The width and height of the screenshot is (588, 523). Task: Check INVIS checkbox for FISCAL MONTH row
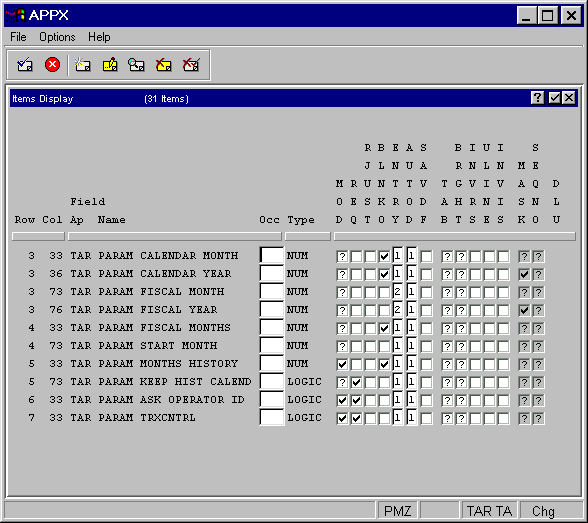503,292
